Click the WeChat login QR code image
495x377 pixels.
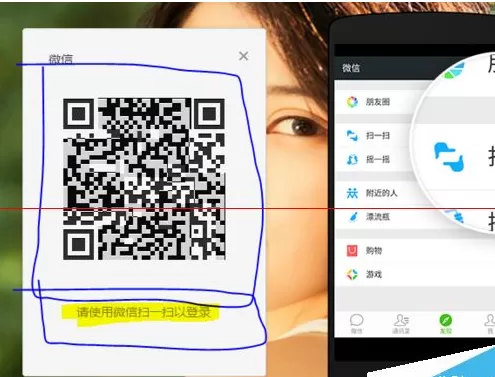[144, 179]
